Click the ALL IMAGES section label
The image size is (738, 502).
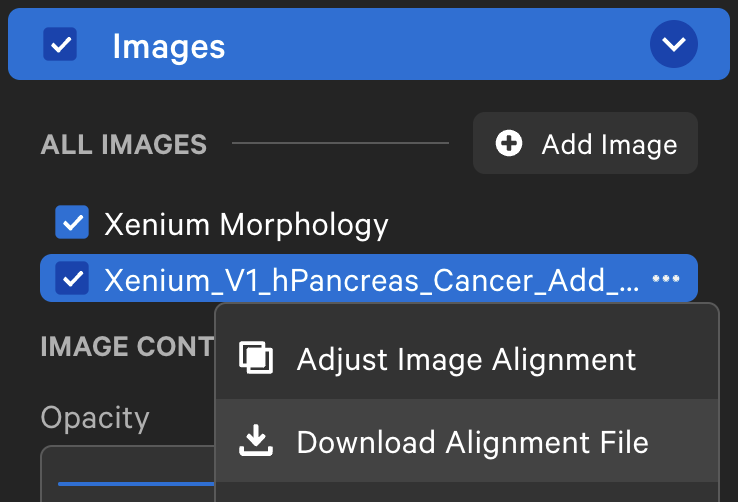point(124,144)
